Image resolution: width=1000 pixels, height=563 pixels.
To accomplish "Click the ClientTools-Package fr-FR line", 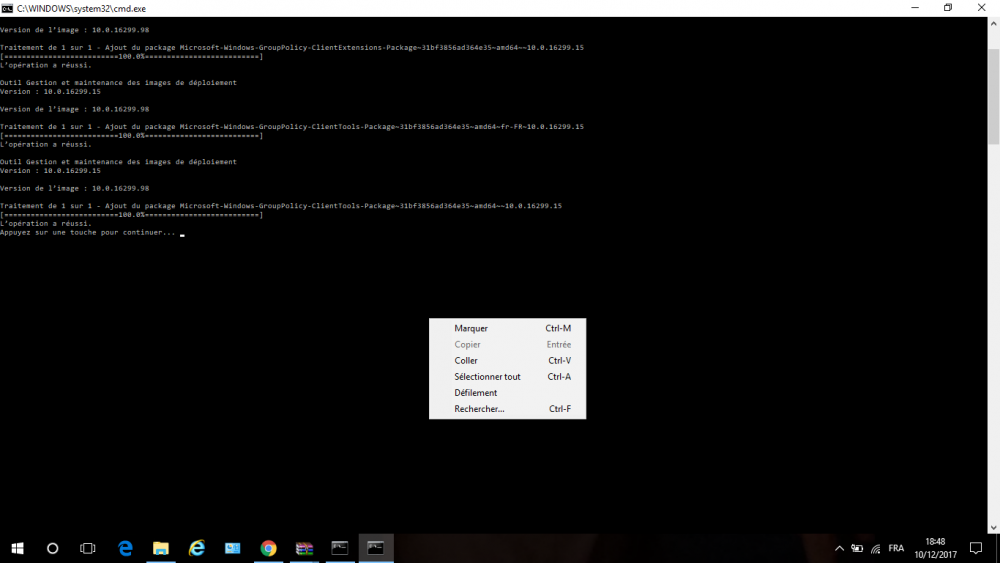I will 291,127.
